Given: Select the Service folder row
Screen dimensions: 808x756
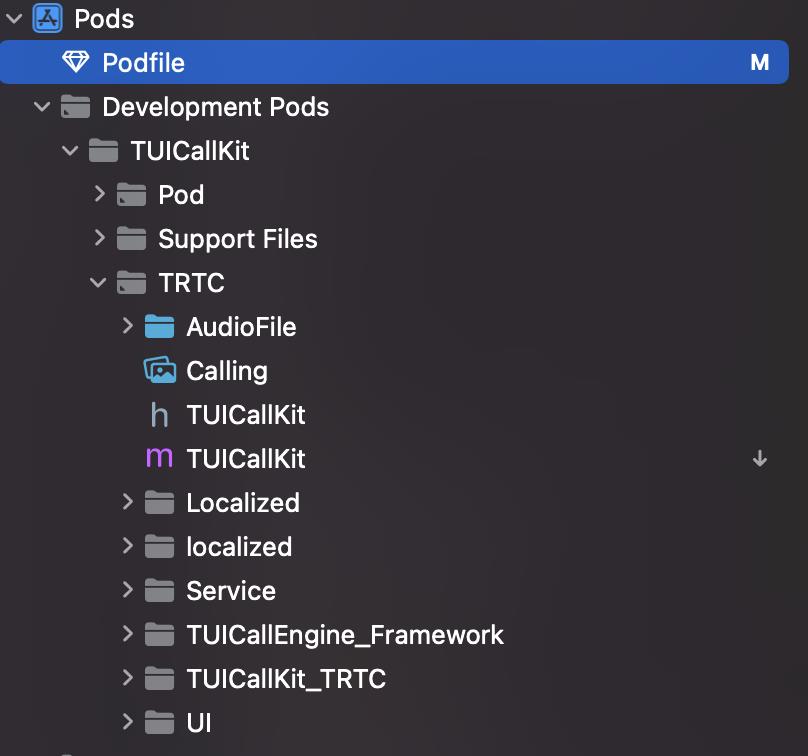Looking at the screenshot, I should [394, 591].
